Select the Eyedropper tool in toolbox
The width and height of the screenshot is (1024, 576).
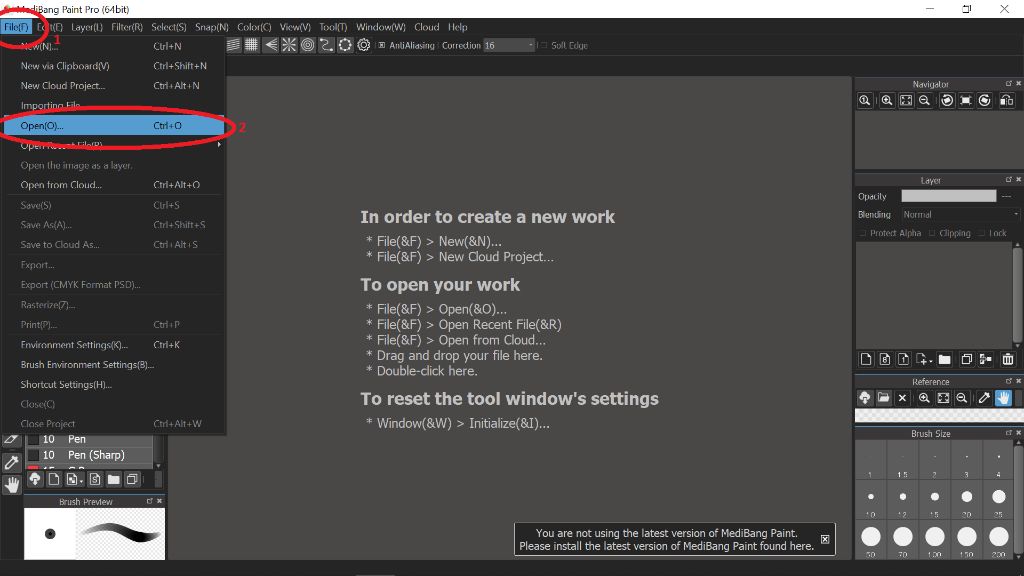[x=12, y=463]
